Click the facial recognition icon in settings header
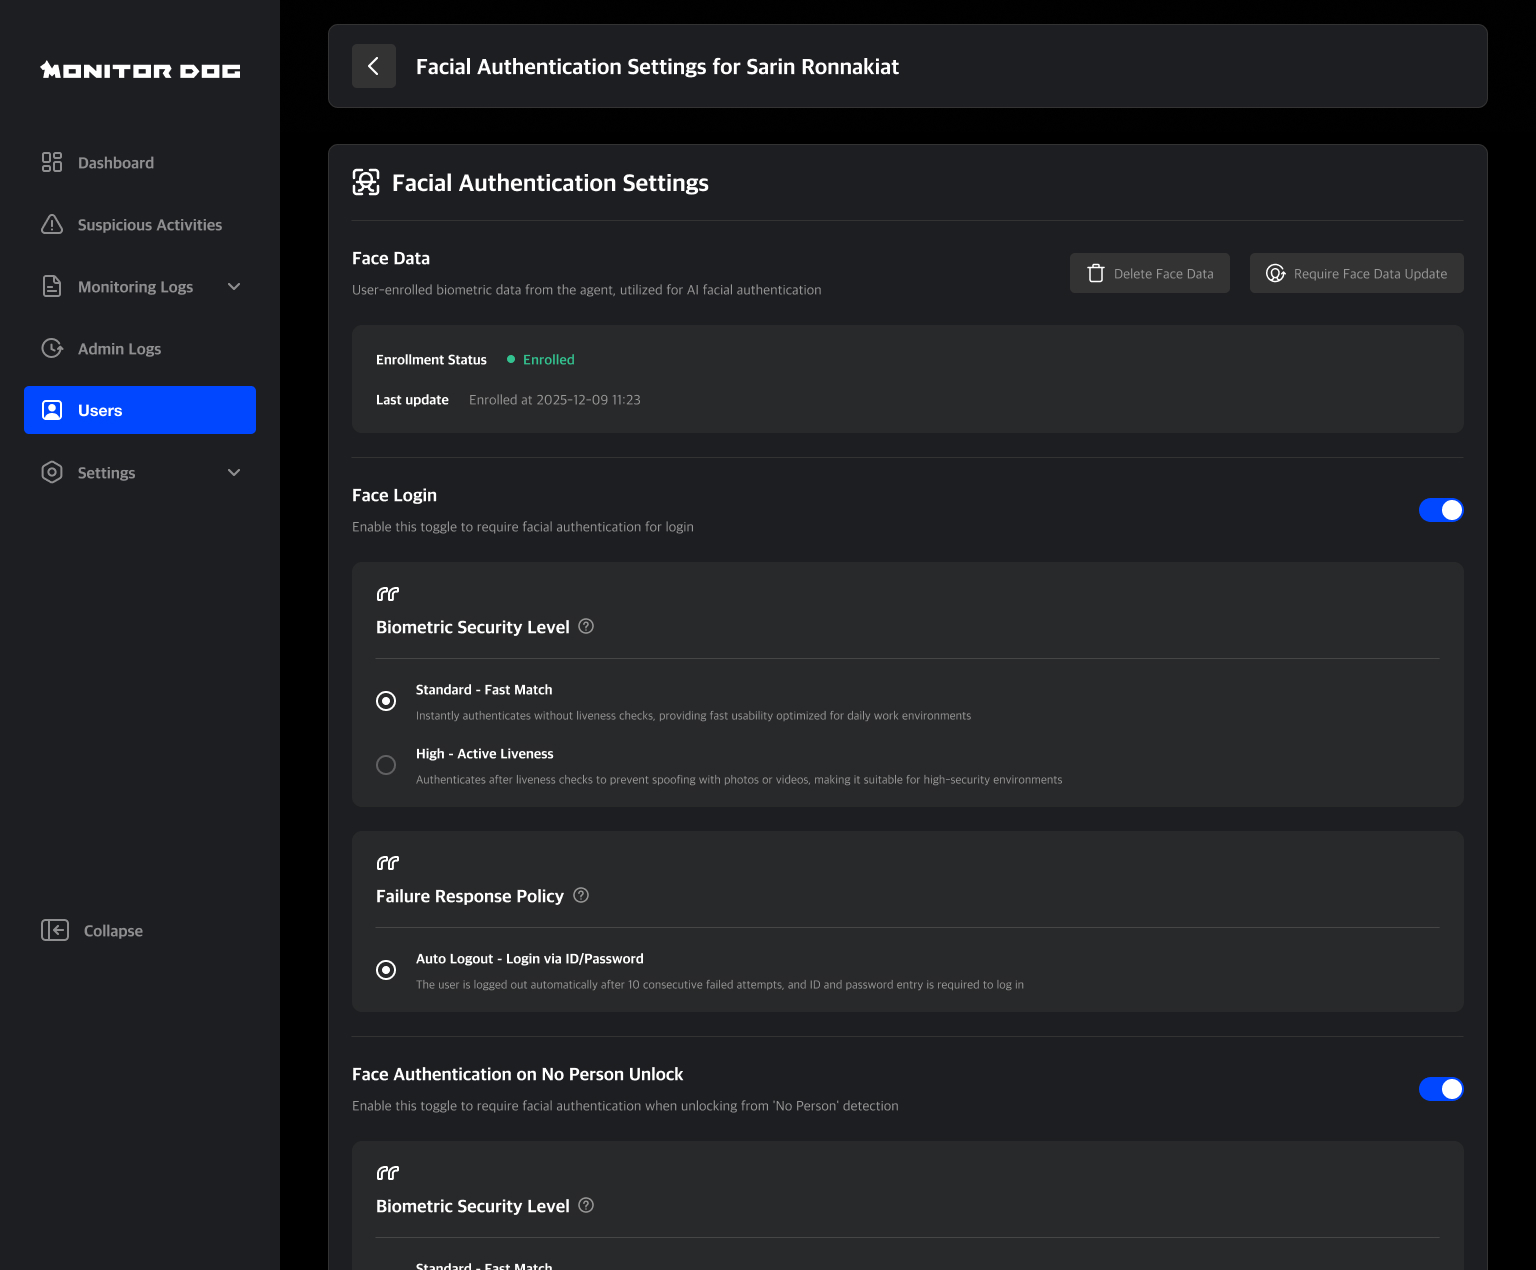 [x=366, y=183]
